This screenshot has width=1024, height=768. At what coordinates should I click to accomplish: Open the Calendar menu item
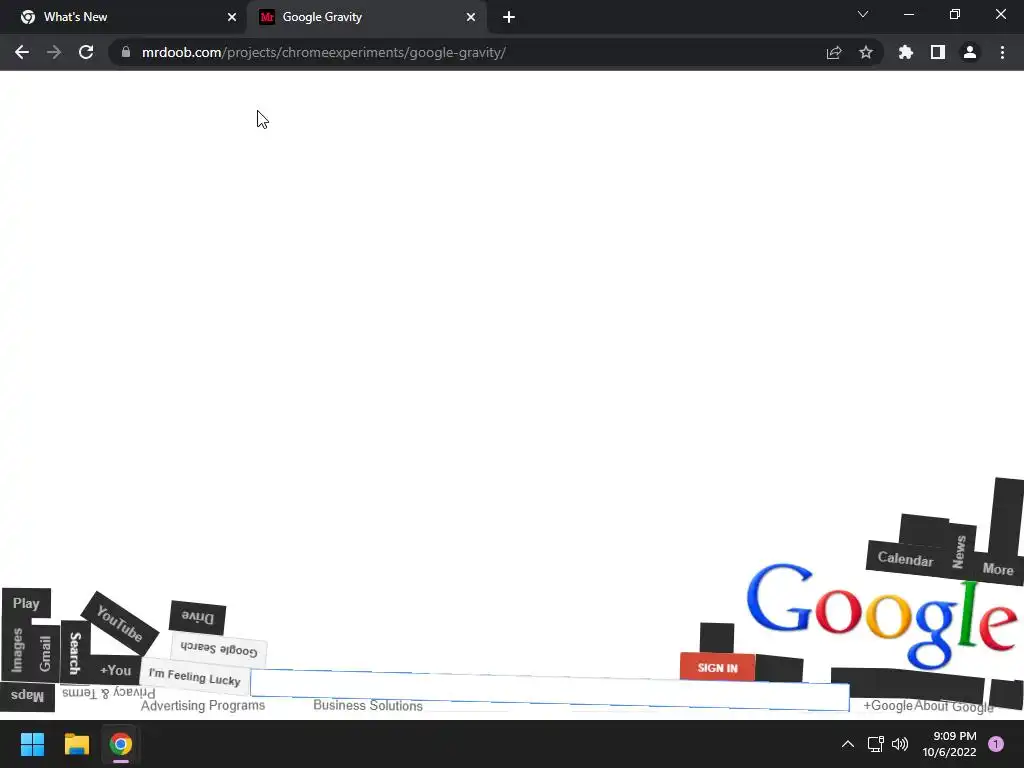pyautogui.click(x=905, y=558)
